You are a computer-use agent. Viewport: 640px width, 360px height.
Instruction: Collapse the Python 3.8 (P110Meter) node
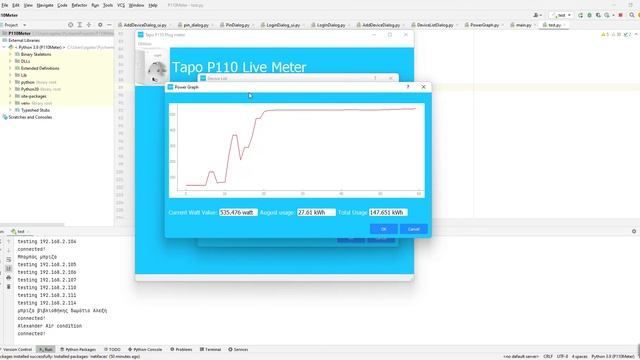pos(4,47)
